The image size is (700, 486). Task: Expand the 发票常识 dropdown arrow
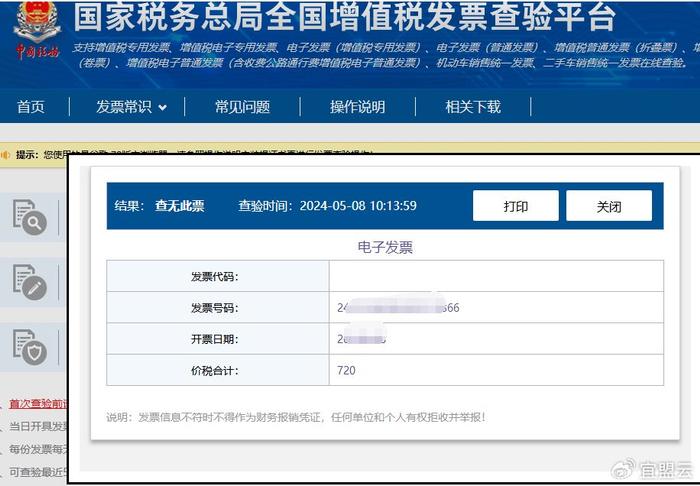tap(162, 108)
